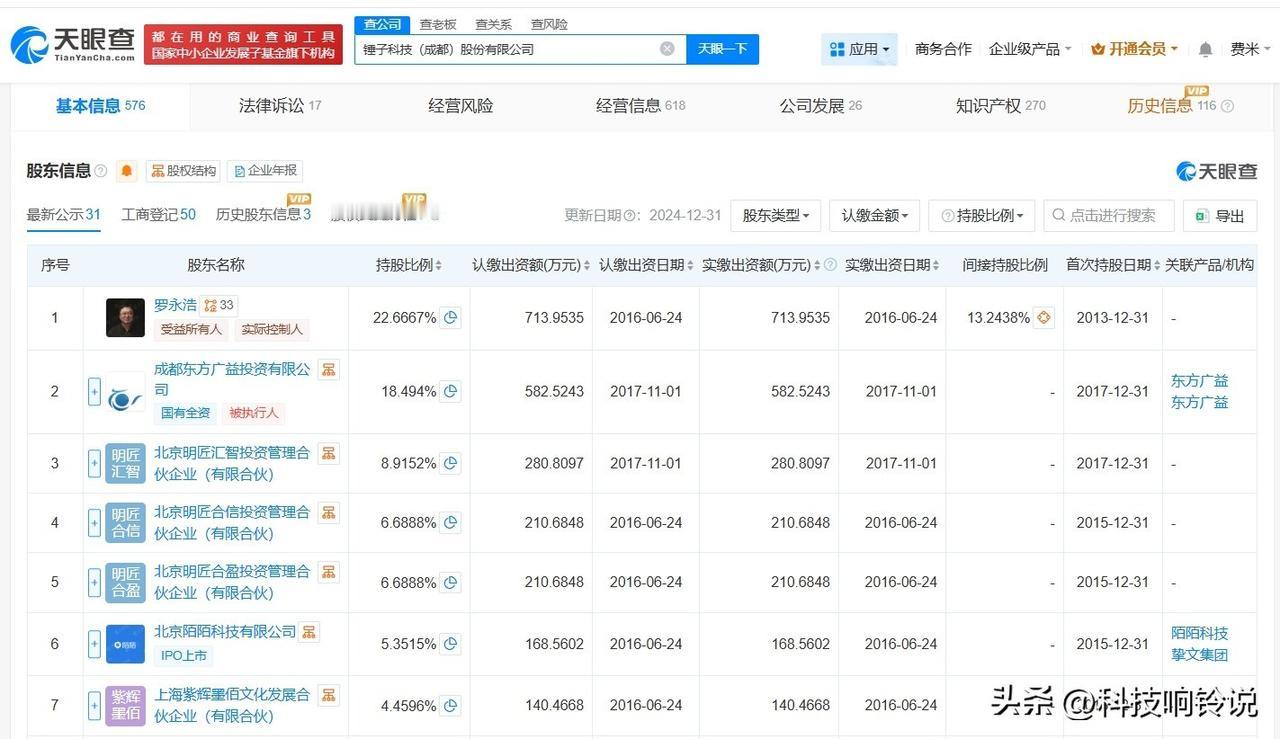Switch to the 公司发展 tab
Viewport: 1280px width, 739px height.
[x=820, y=106]
